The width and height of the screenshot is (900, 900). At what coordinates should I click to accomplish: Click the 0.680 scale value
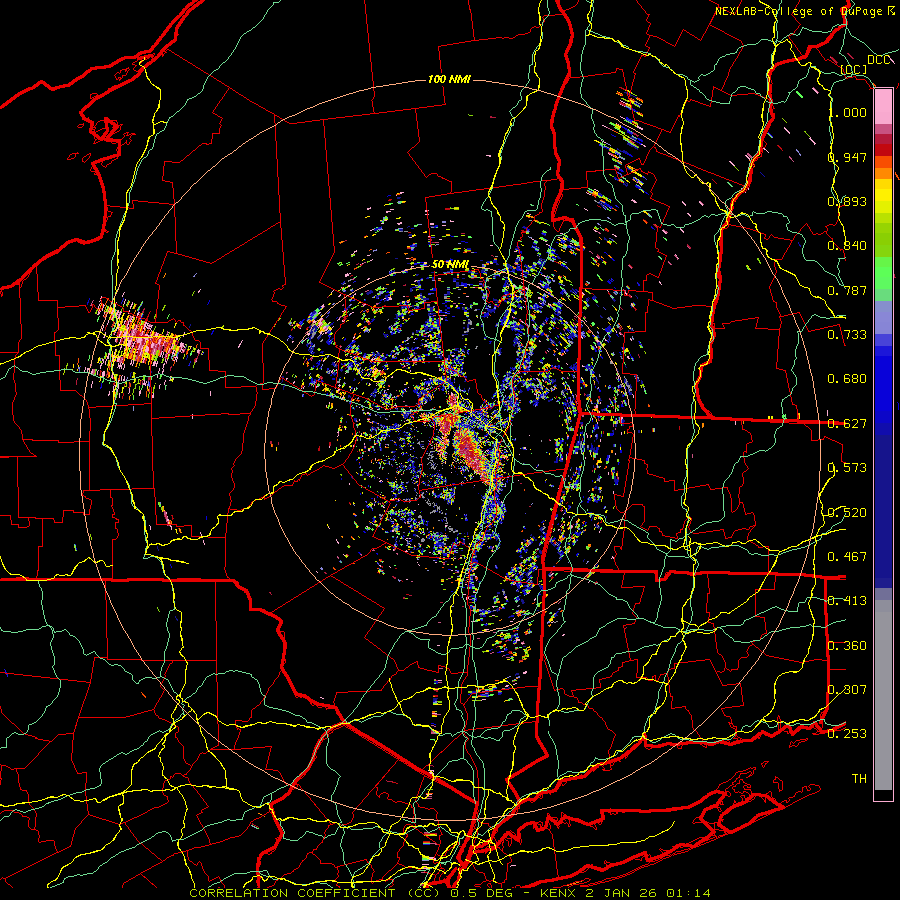[x=847, y=379]
